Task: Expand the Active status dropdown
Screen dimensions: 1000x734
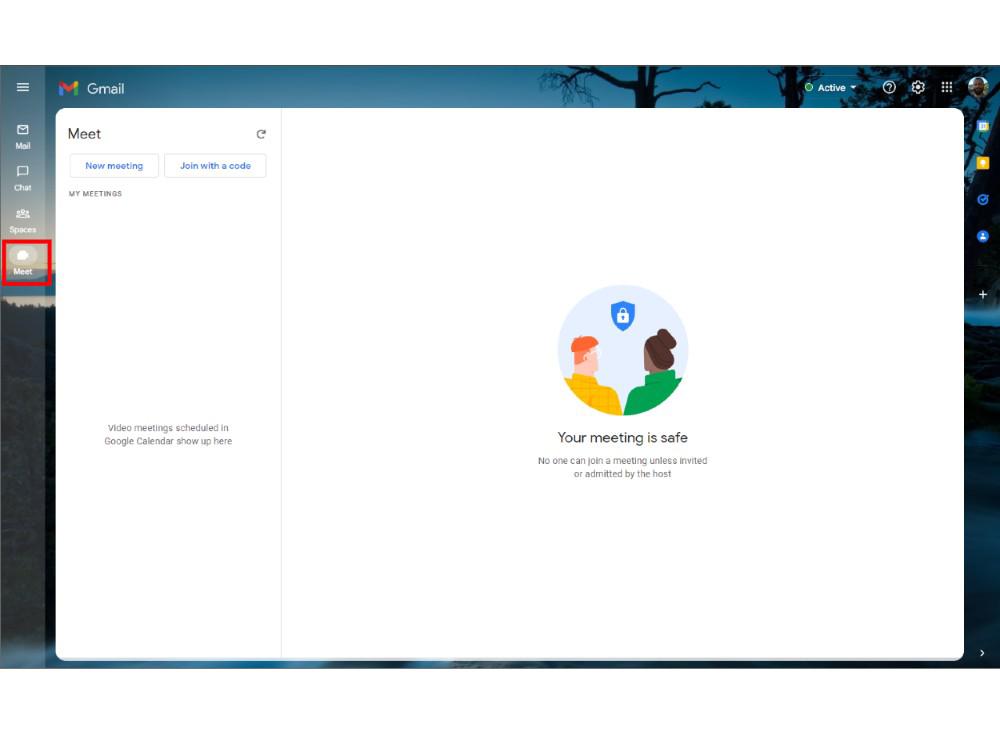Action: [x=830, y=87]
